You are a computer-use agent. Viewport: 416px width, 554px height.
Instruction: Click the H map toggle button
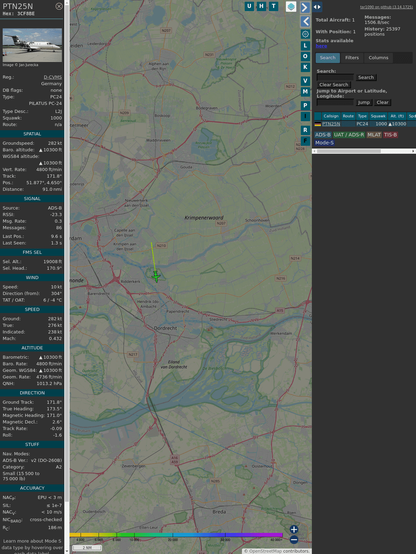(x=261, y=6)
